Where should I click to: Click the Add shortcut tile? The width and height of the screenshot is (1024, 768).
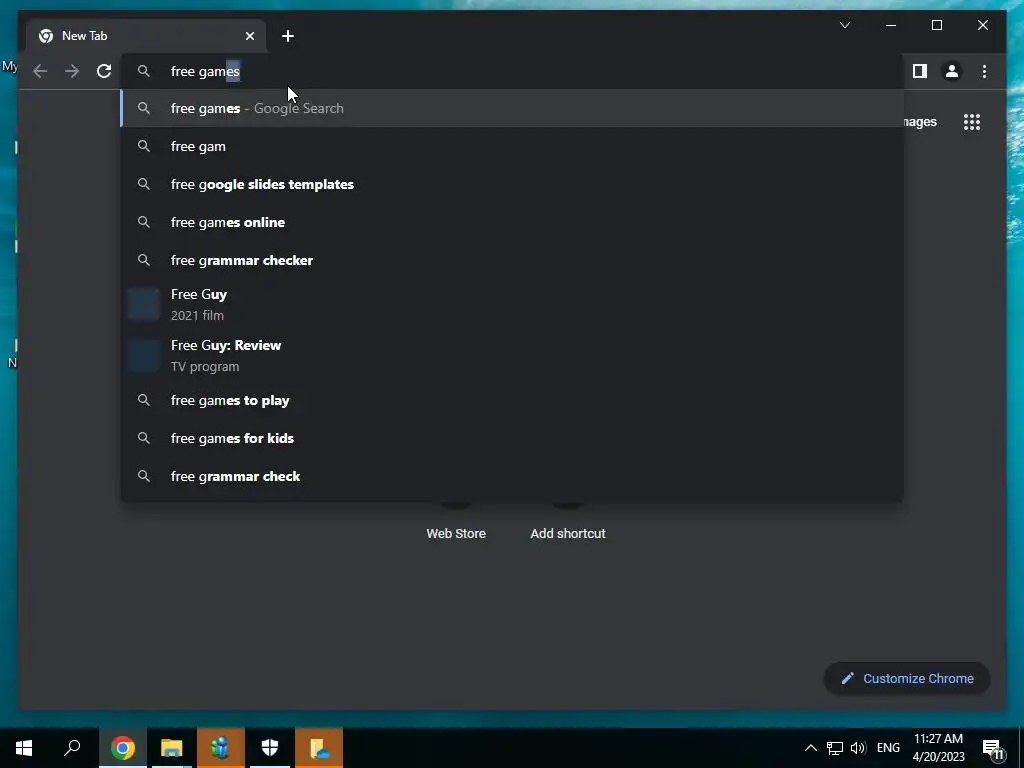click(568, 534)
